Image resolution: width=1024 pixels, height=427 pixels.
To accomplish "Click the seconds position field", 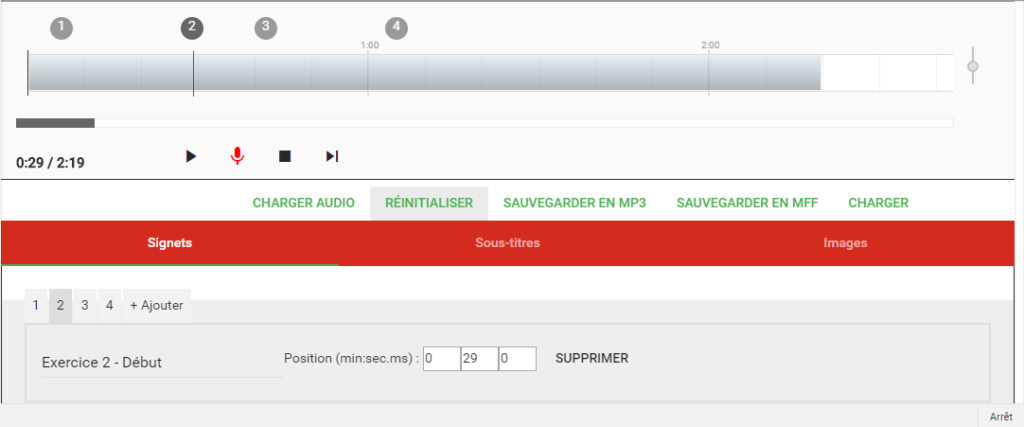I will (x=478, y=358).
